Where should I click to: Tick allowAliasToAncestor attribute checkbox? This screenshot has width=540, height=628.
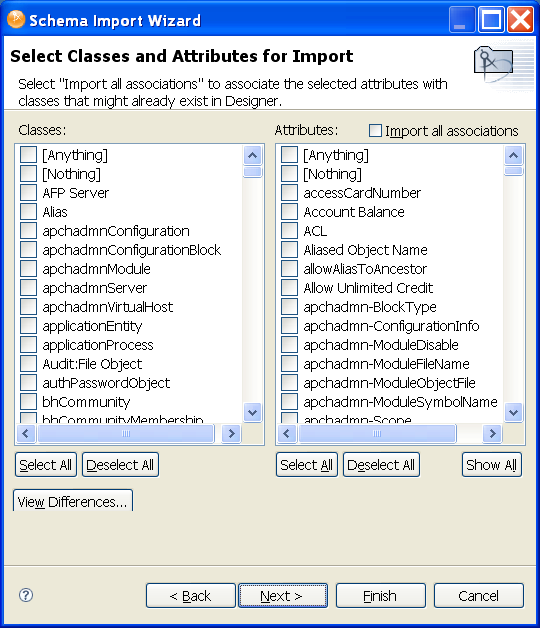(289, 269)
